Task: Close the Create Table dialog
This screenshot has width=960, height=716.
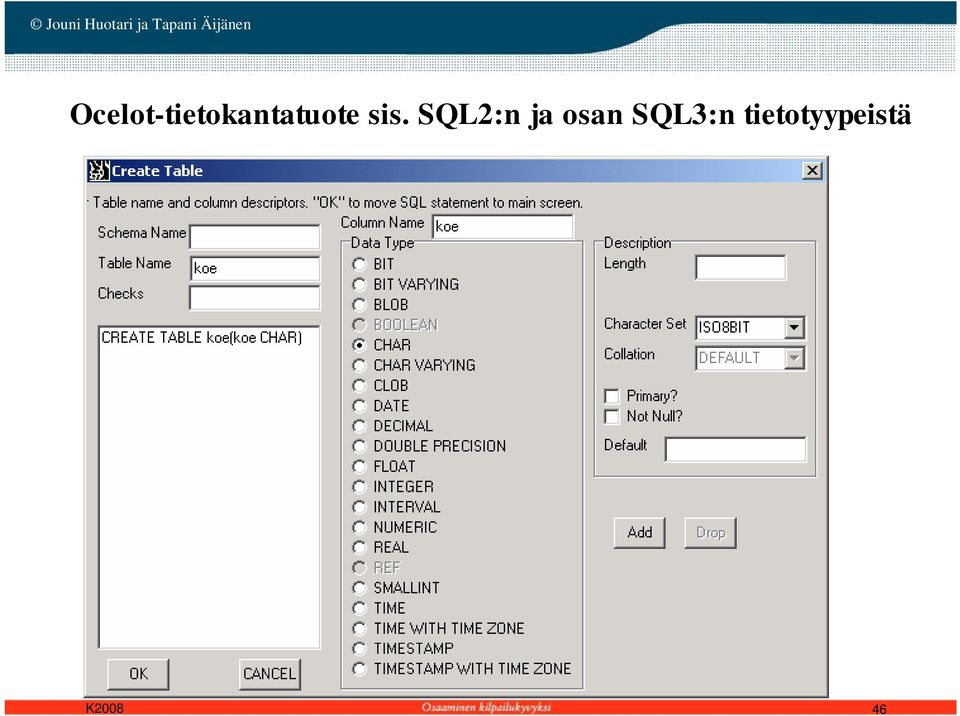Action: click(x=812, y=171)
